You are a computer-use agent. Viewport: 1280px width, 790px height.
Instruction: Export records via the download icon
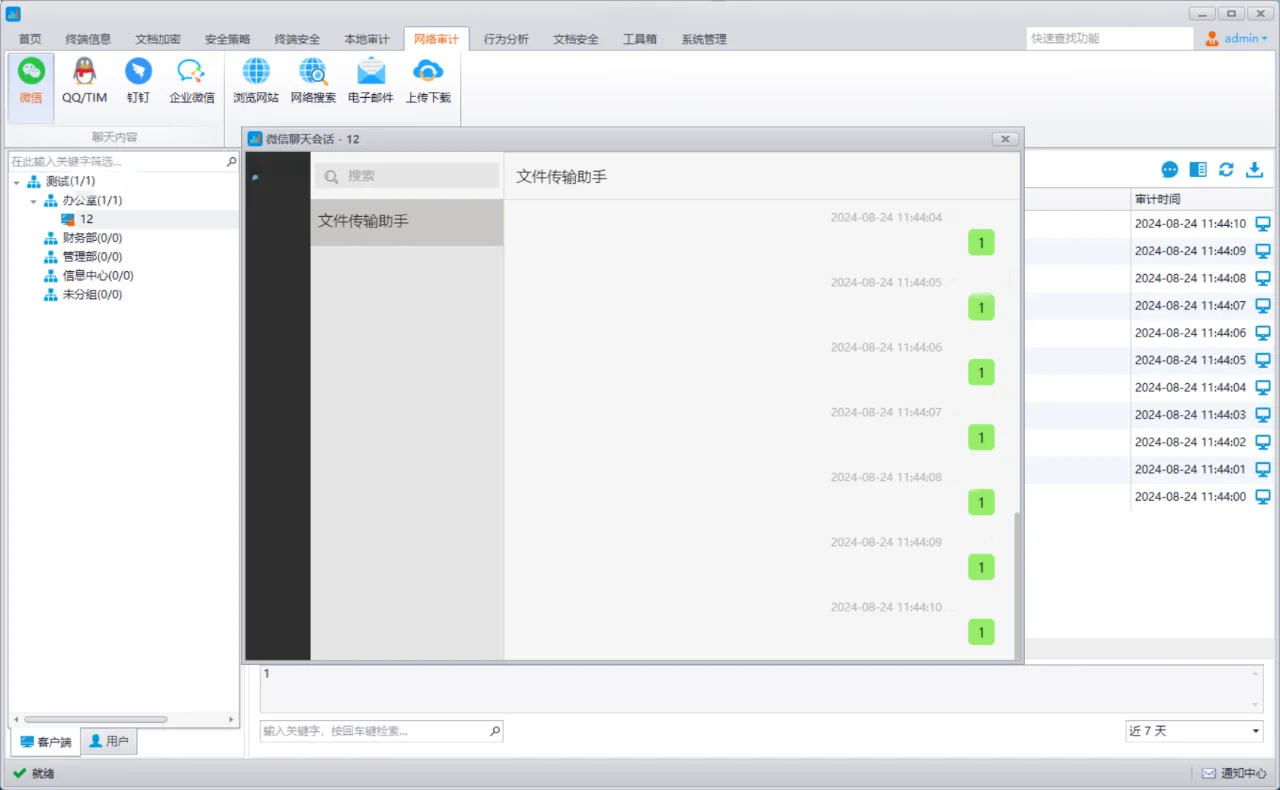pos(1254,169)
